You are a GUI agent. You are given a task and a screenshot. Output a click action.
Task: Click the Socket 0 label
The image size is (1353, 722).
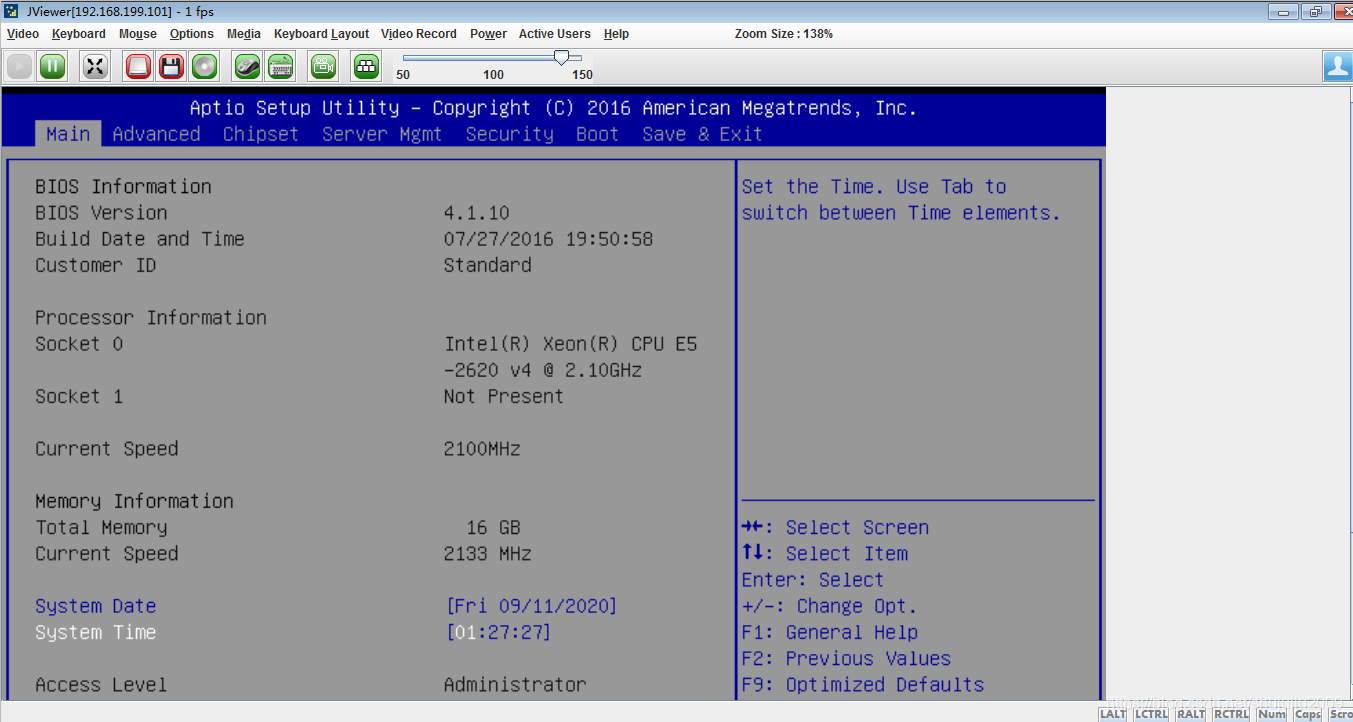click(79, 344)
